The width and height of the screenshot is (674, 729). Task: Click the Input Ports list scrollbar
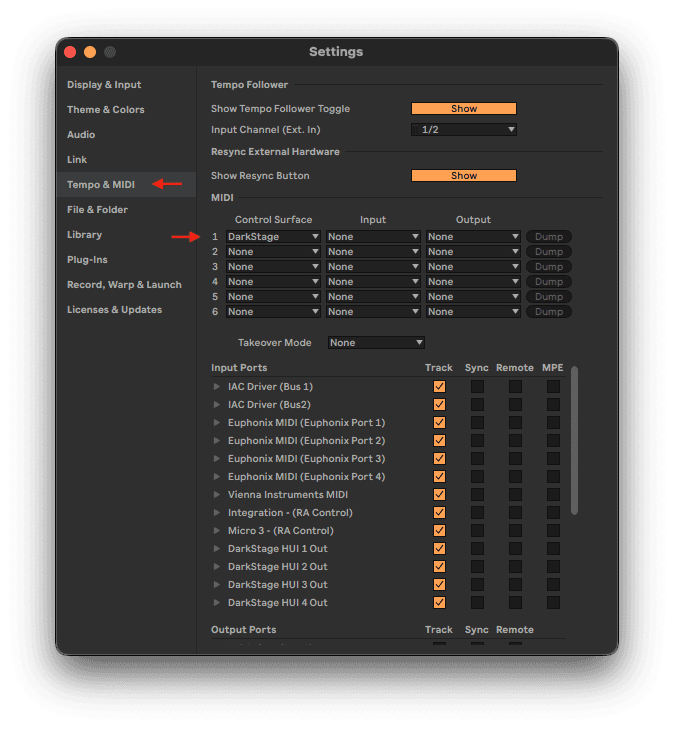pyautogui.click(x=575, y=440)
